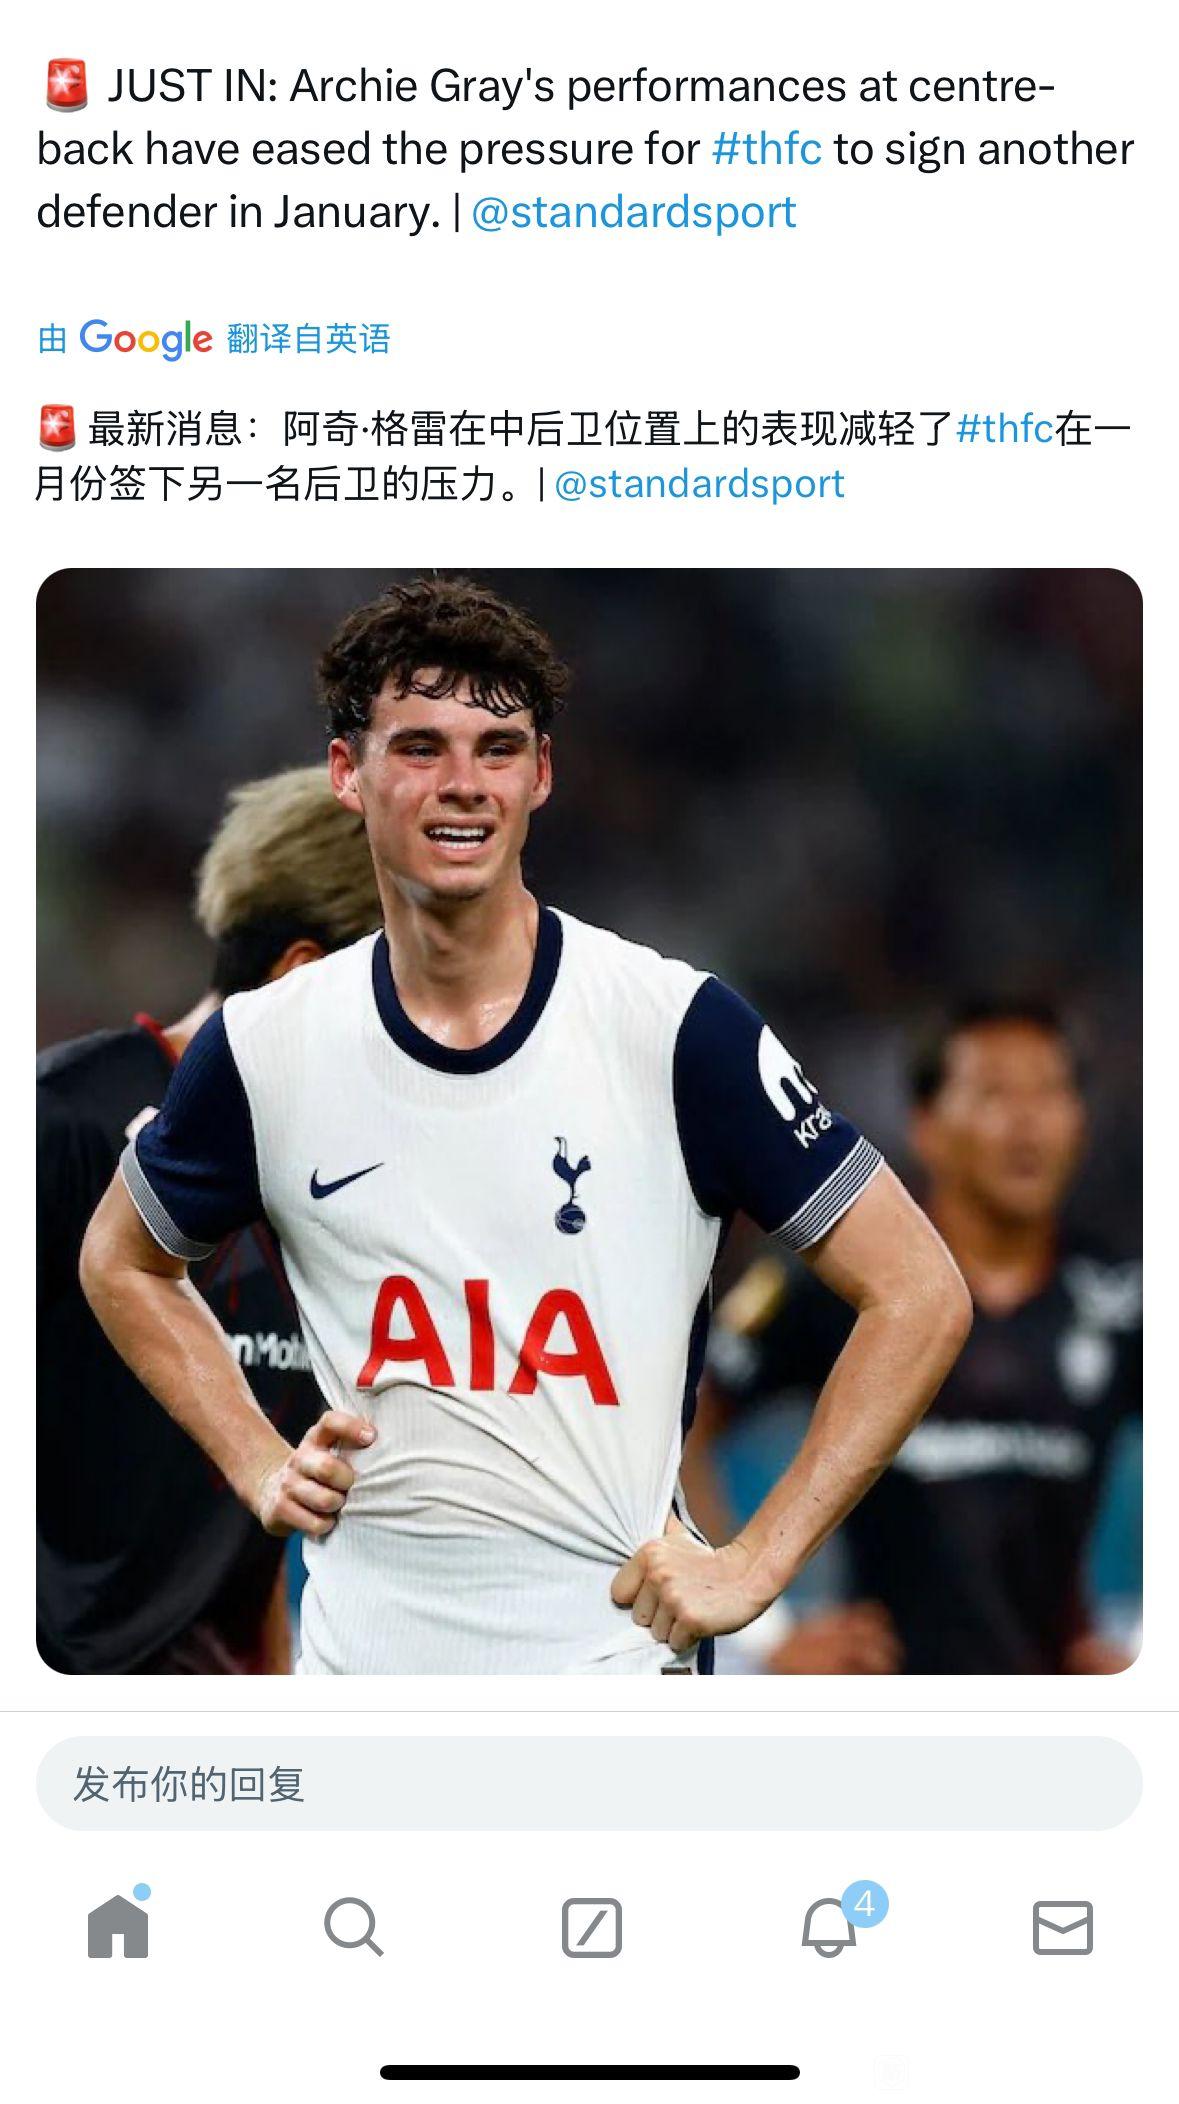Tap the Google logo in translation notice
Viewport: 1179px width, 2104px height.
(x=146, y=339)
